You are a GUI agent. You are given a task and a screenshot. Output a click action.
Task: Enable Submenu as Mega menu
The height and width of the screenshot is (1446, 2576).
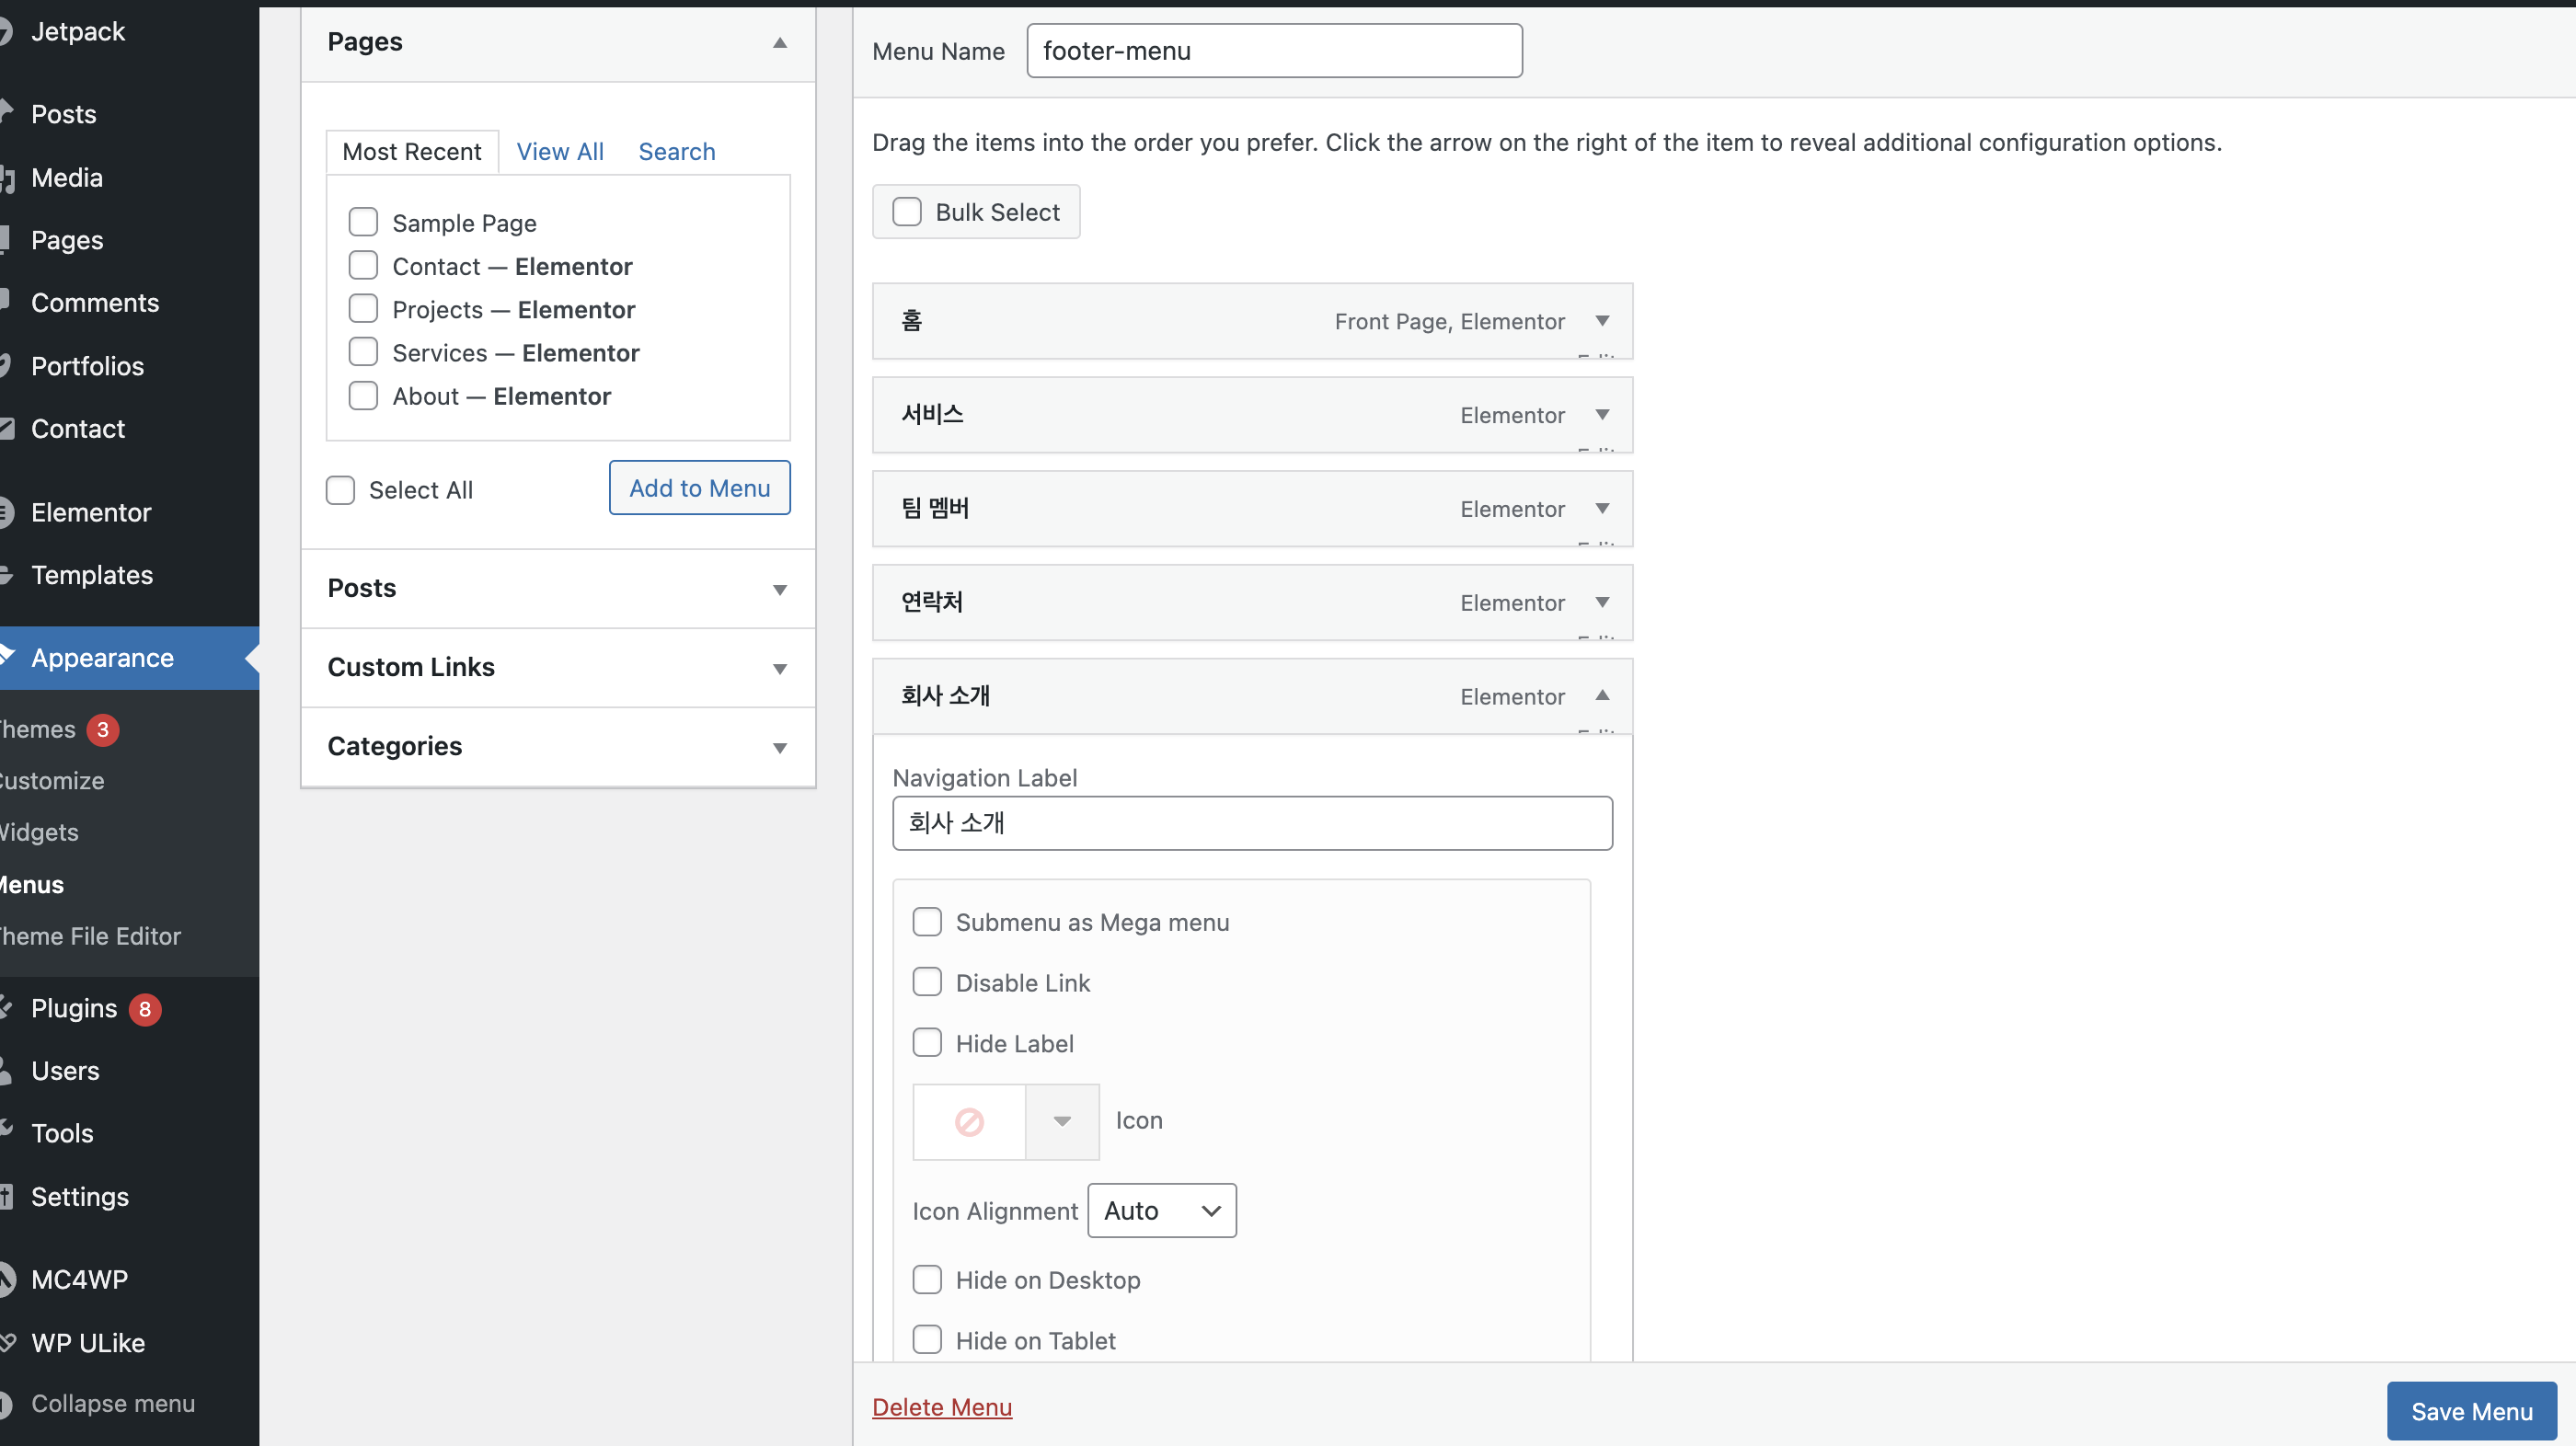927,922
